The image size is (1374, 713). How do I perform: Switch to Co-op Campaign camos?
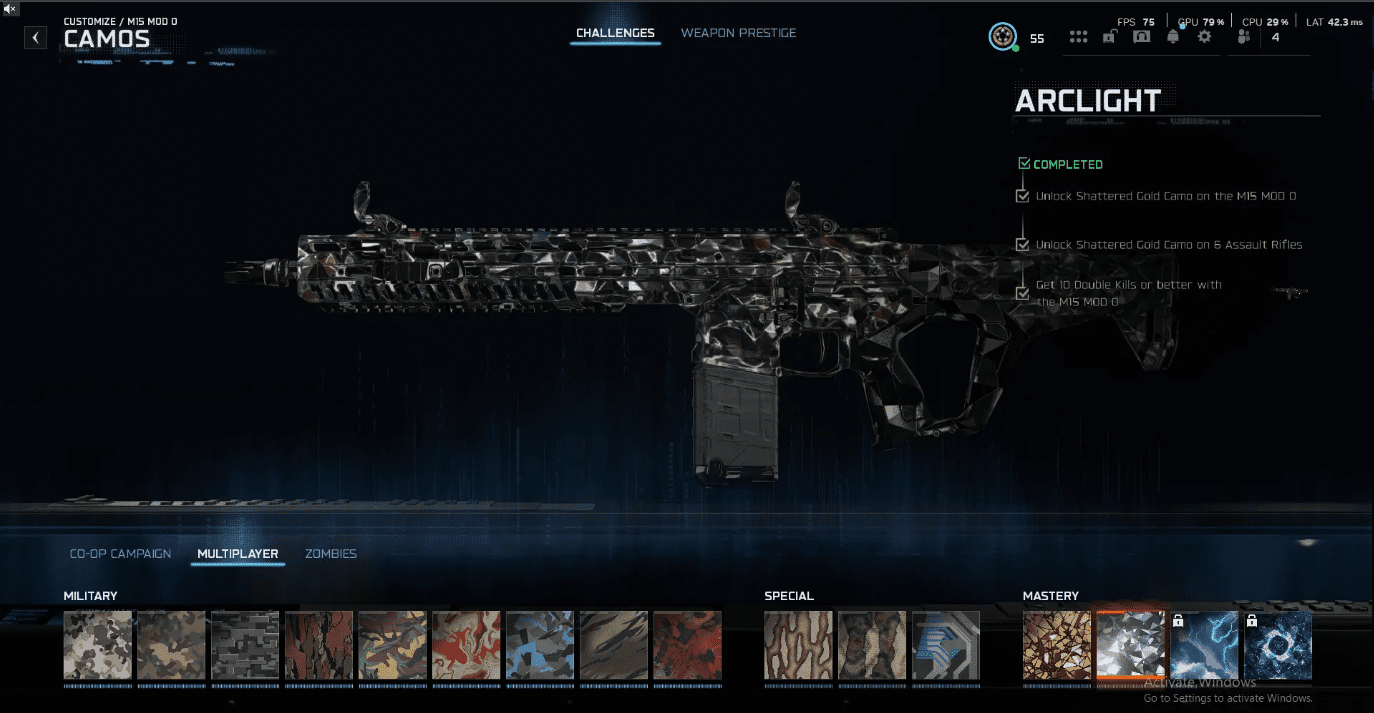coord(120,554)
